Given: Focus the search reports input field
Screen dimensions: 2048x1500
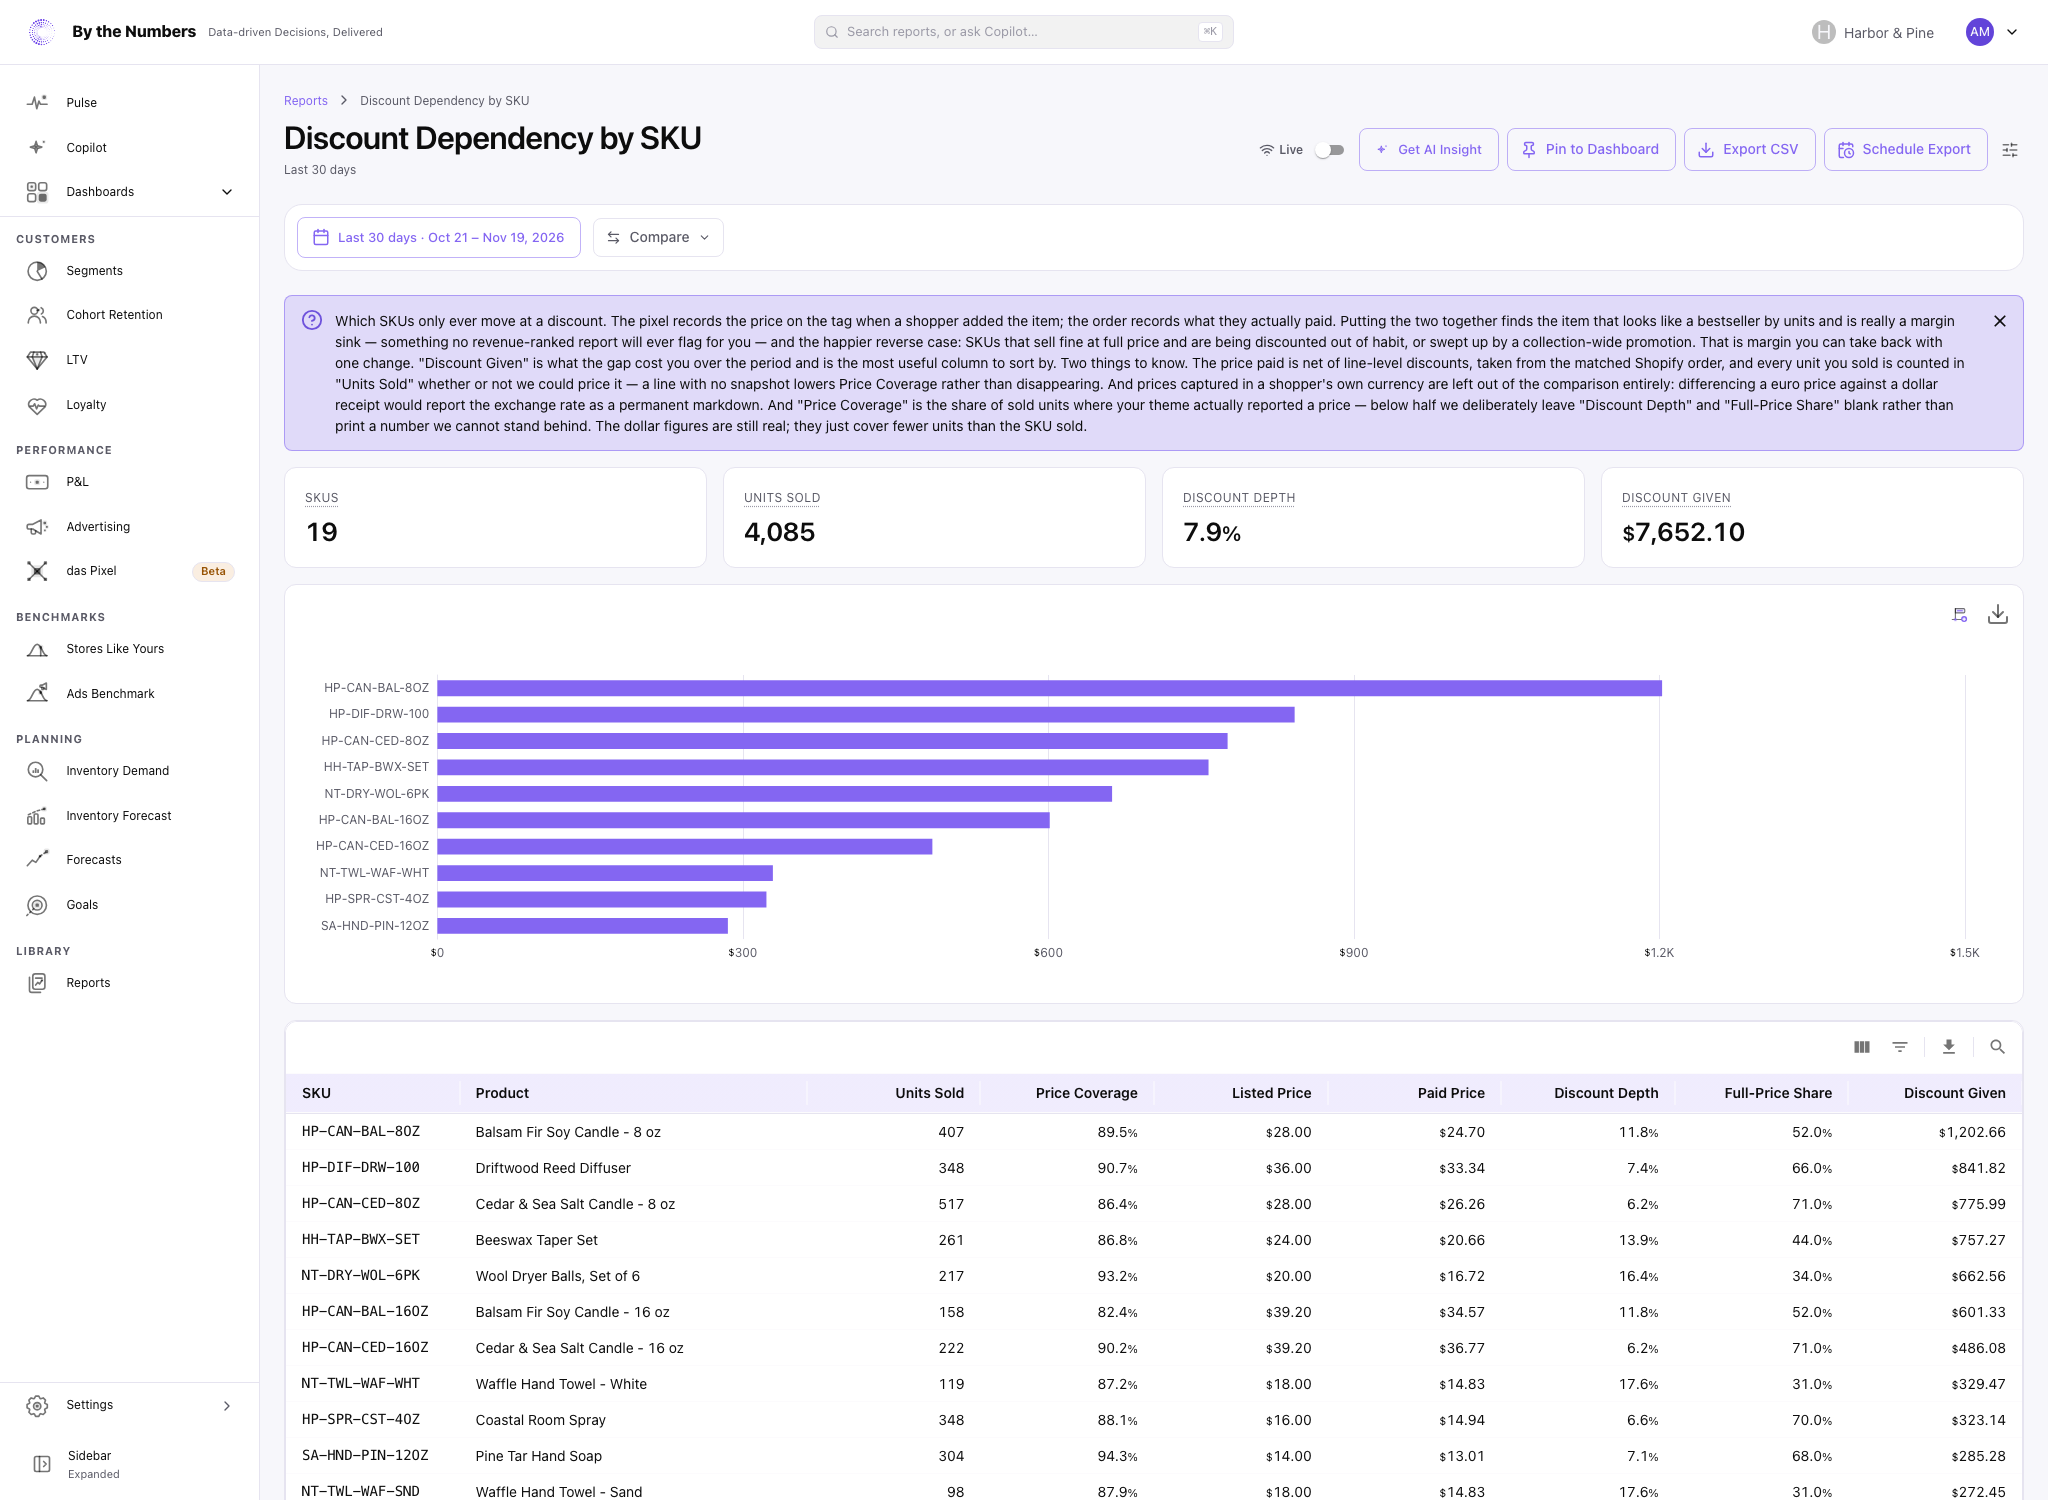Looking at the screenshot, I should [1024, 32].
